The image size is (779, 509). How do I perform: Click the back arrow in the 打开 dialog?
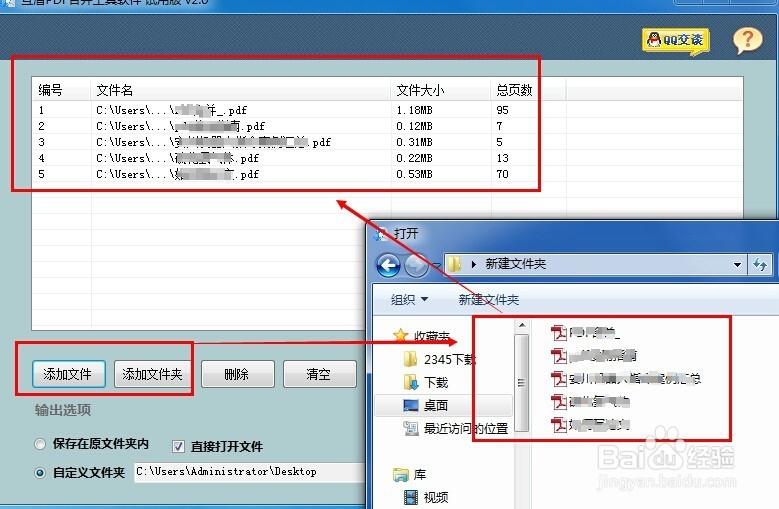389,265
